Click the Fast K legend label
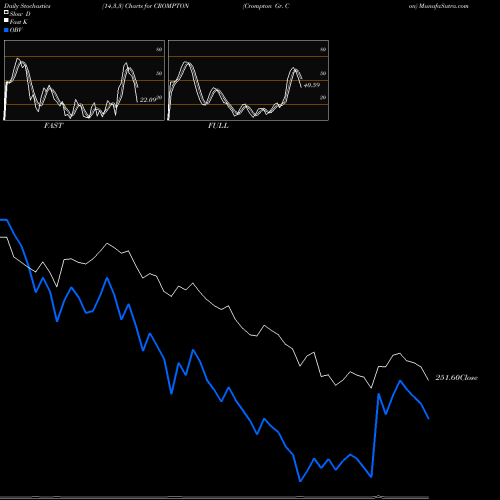500x500 pixels. pyautogui.click(x=19, y=22)
